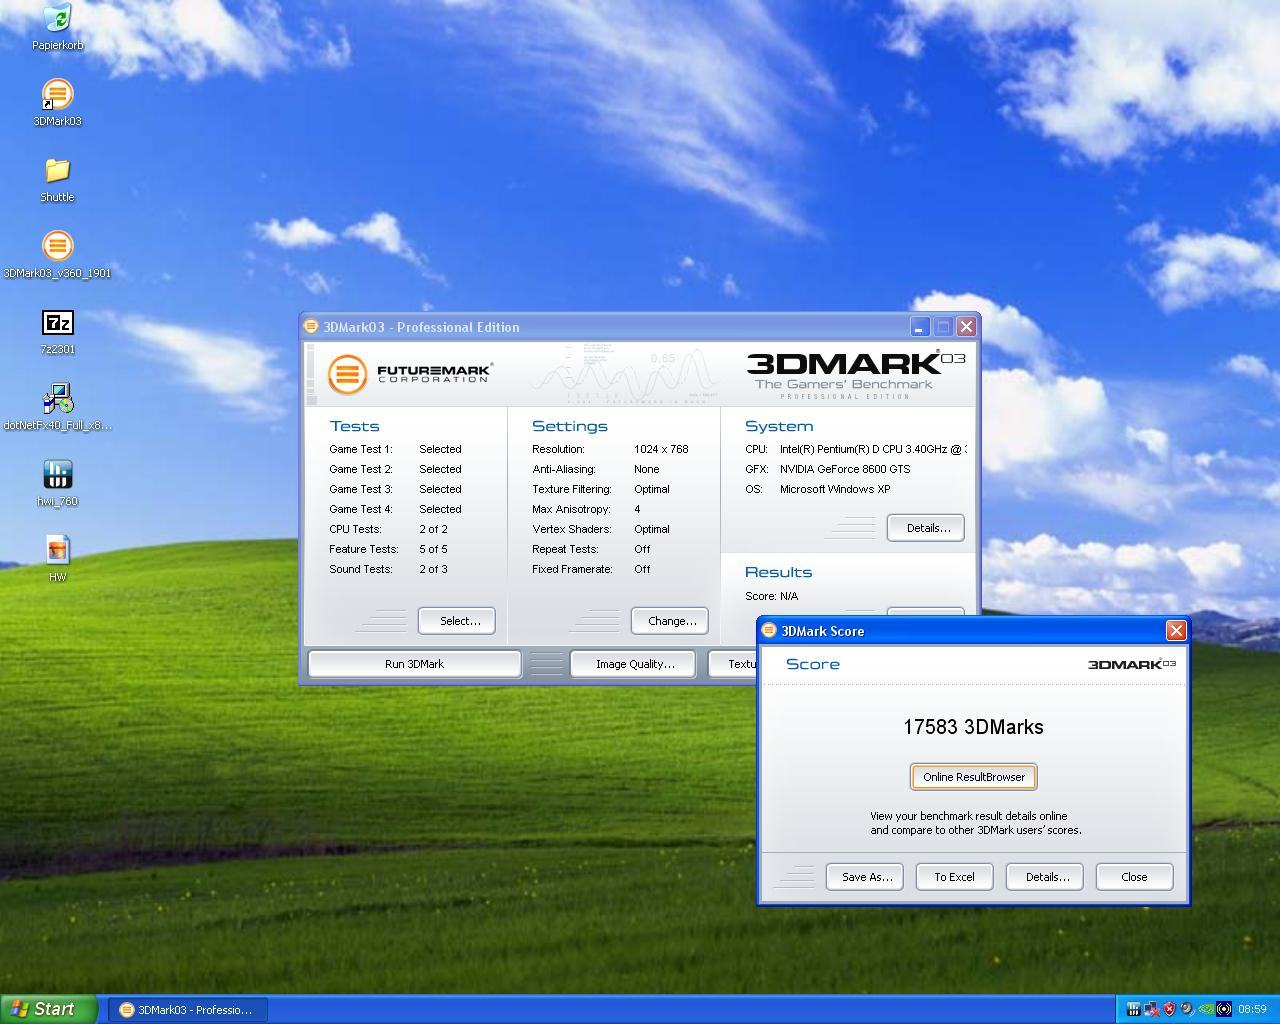
Task: Click Change... under Settings
Action: [x=672, y=621]
